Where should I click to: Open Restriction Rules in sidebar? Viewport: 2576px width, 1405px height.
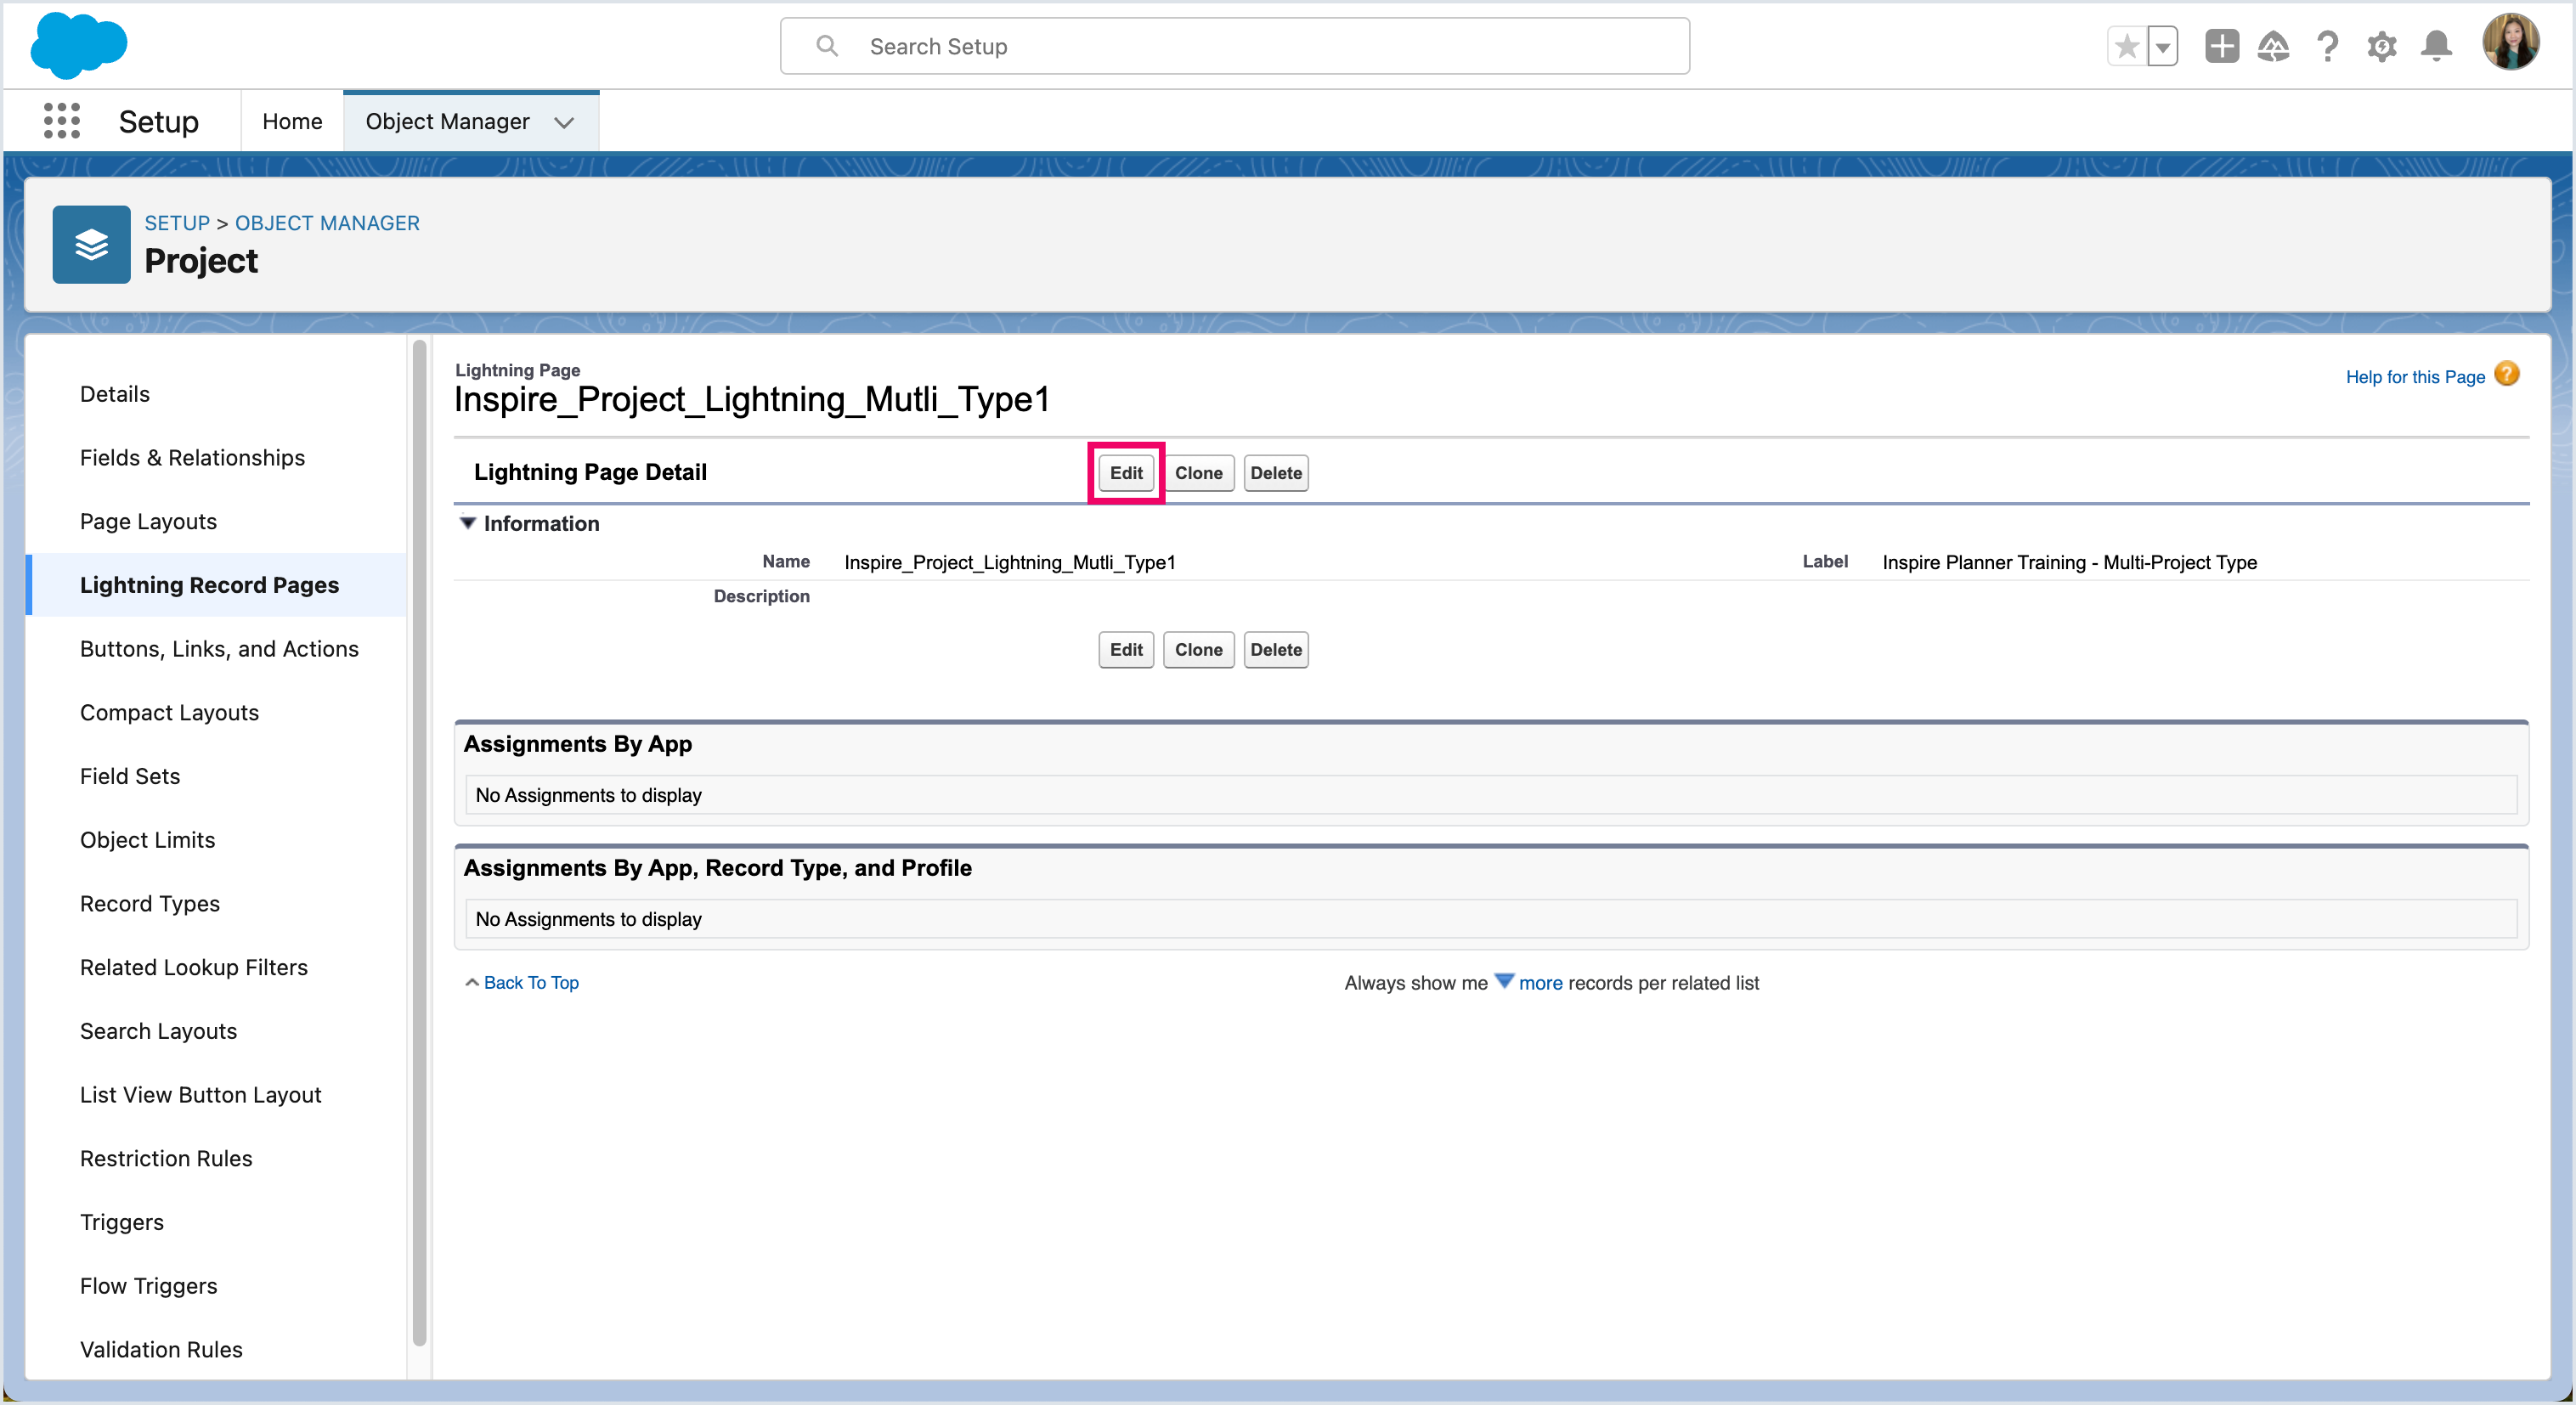[166, 1159]
